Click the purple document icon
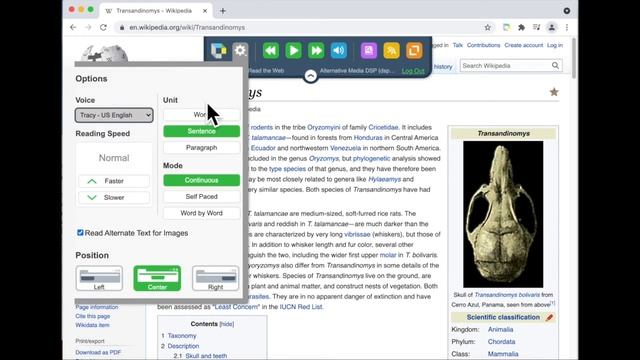The image size is (640, 360). [369, 51]
